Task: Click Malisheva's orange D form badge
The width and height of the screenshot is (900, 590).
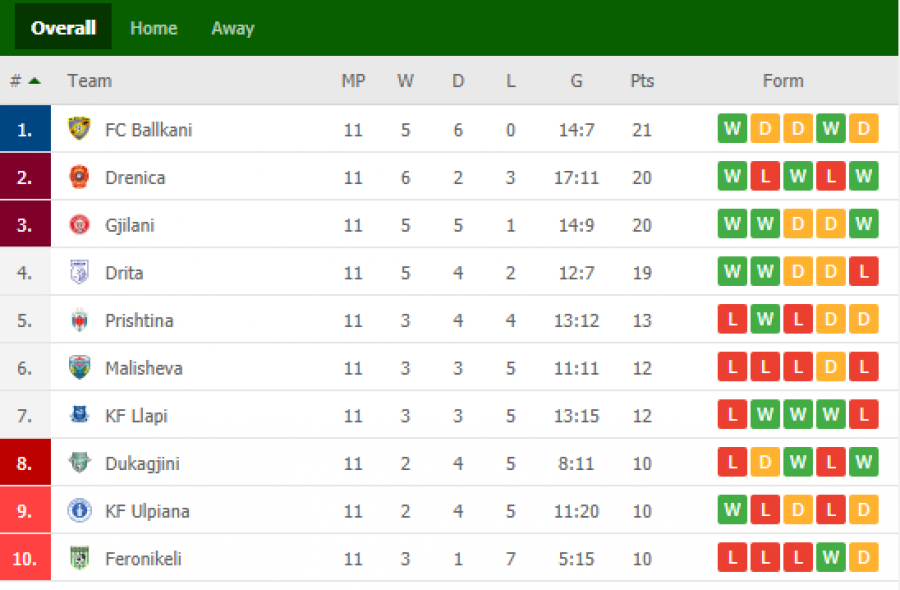Action: (x=831, y=367)
